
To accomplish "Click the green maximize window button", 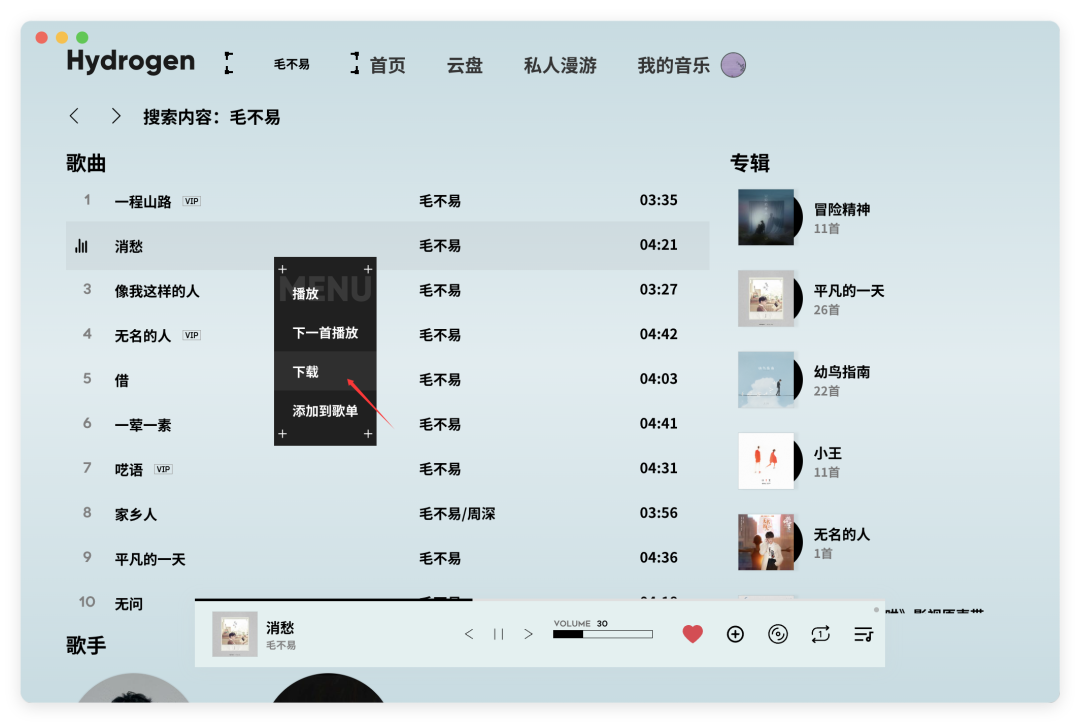I will (x=82, y=37).
